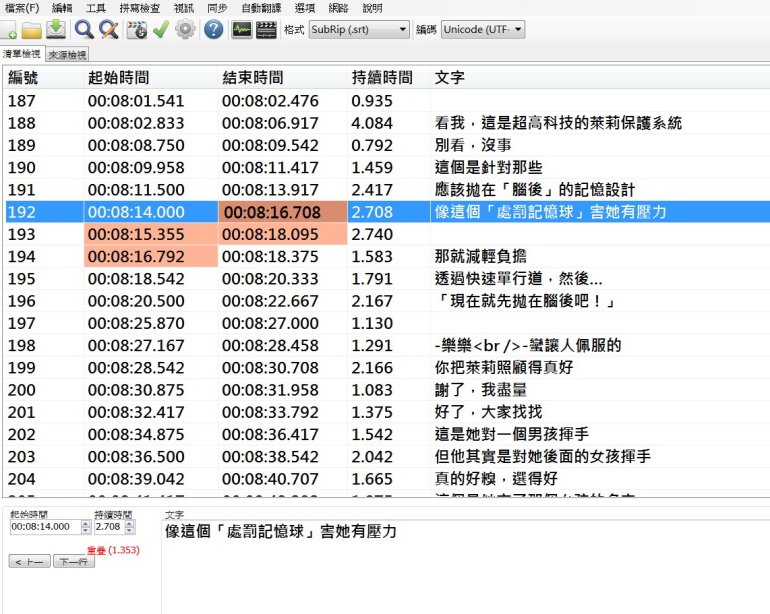Open the Unicode (UTF- encoding dropdown
770x614 pixels.
[x=483, y=29]
